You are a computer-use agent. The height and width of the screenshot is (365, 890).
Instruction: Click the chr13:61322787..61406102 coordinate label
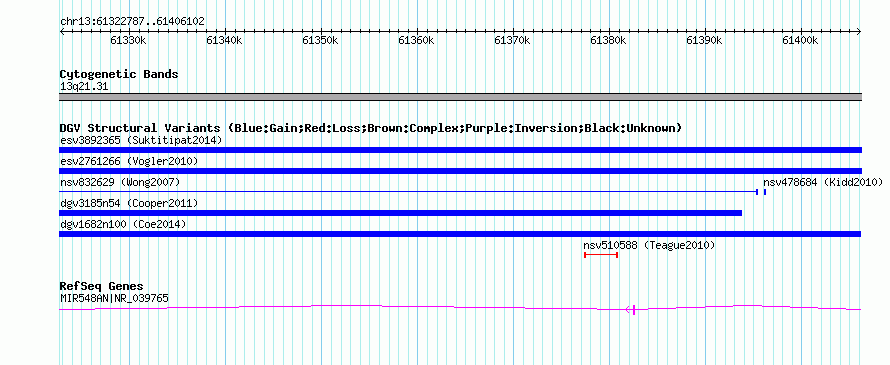click(132, 21)
